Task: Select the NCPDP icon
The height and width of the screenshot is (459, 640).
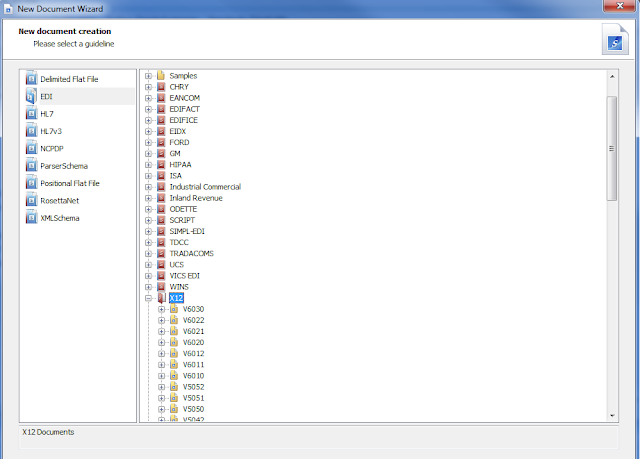Action: point(31,148)
